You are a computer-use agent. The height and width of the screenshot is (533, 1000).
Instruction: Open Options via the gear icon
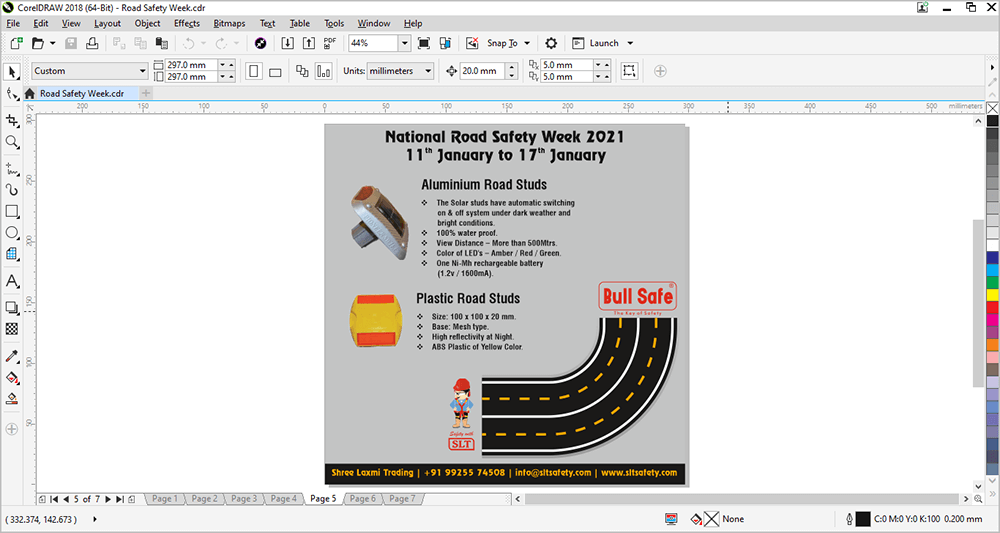(x=551, y=43)
